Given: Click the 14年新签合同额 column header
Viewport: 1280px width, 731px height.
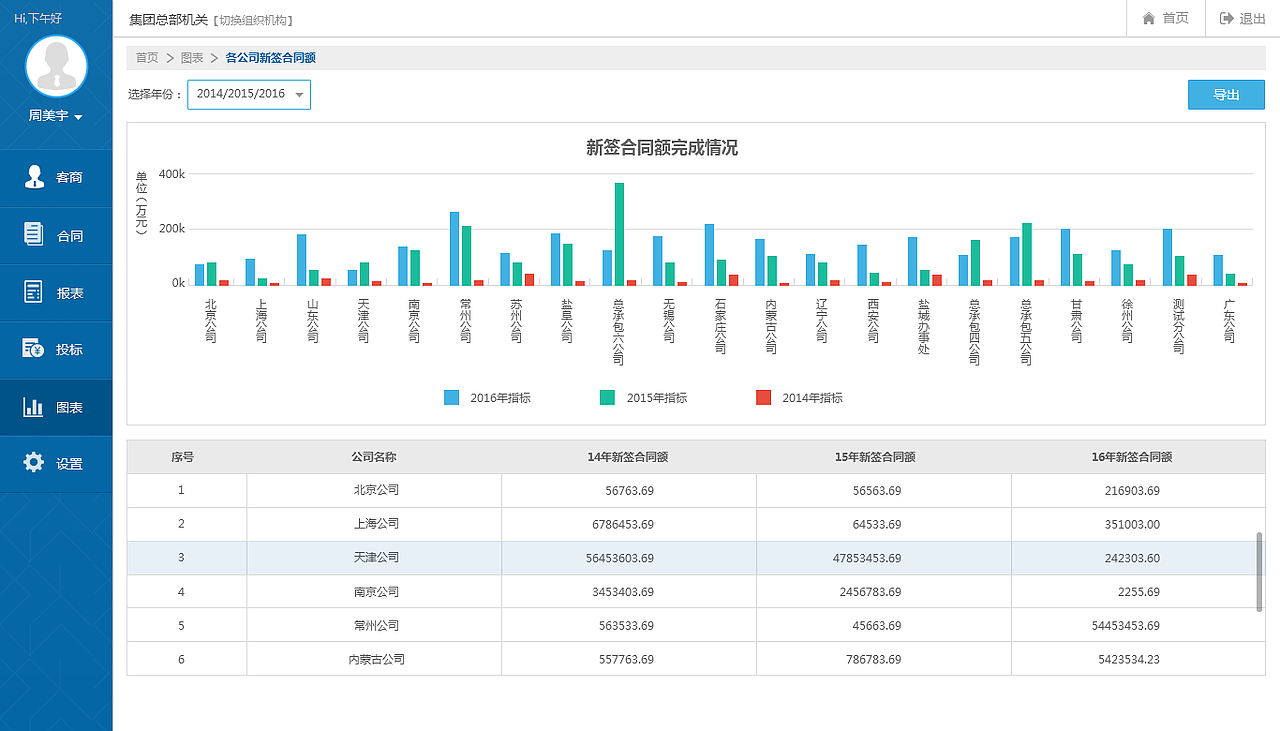Looking at the screenshot, I should [x=628, y=457].
